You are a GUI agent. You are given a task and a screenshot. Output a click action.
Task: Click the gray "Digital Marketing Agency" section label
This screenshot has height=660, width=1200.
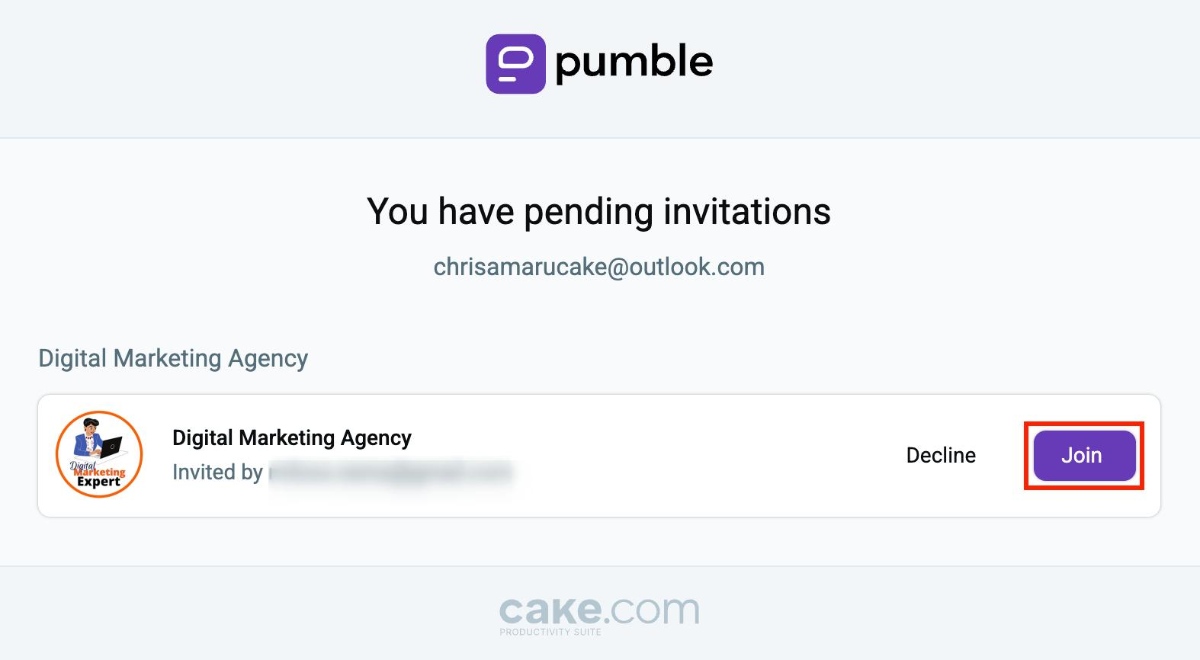point(173,358)
